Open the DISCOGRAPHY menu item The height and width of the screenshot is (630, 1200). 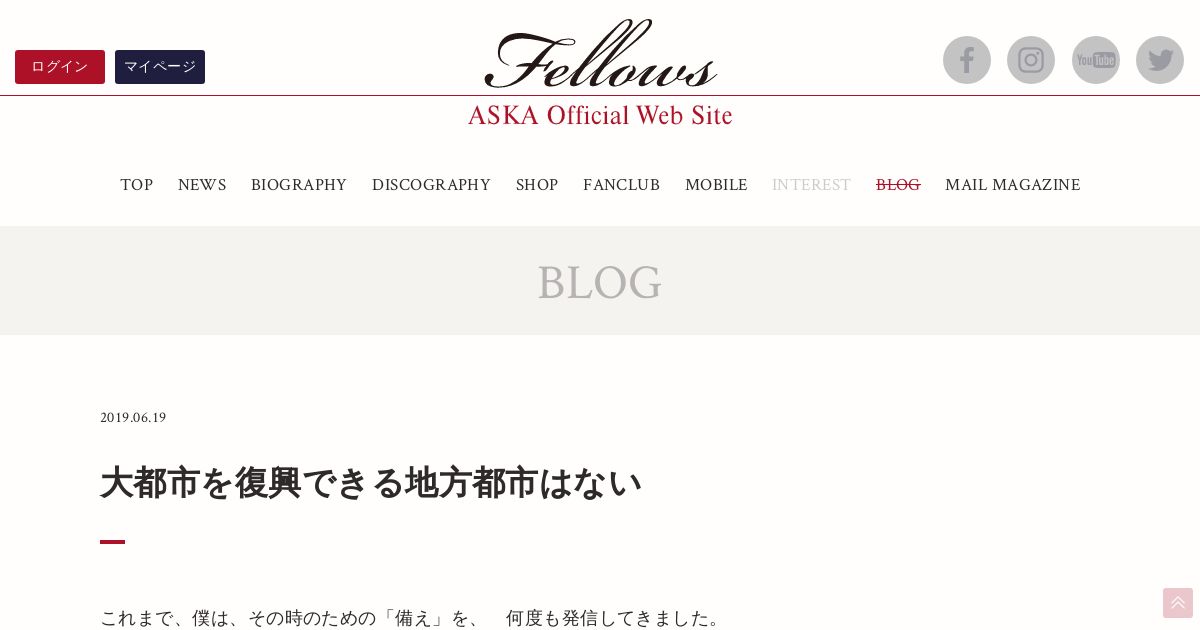click(431, 185)
